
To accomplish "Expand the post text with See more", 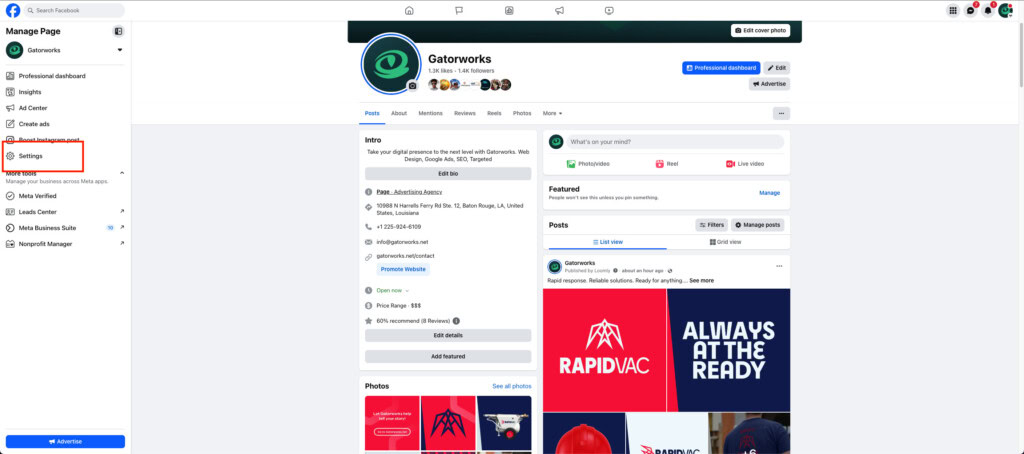I will pos(701,280).
